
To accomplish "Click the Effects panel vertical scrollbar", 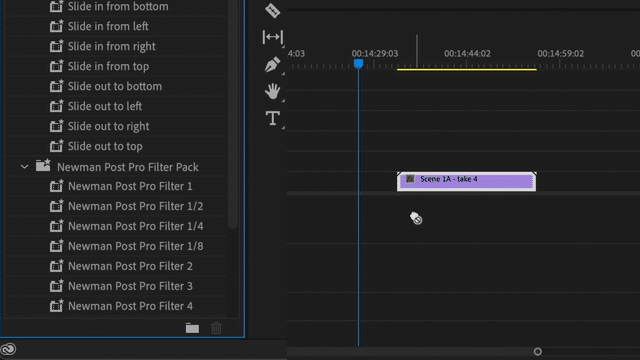I will tap(233, 114).
